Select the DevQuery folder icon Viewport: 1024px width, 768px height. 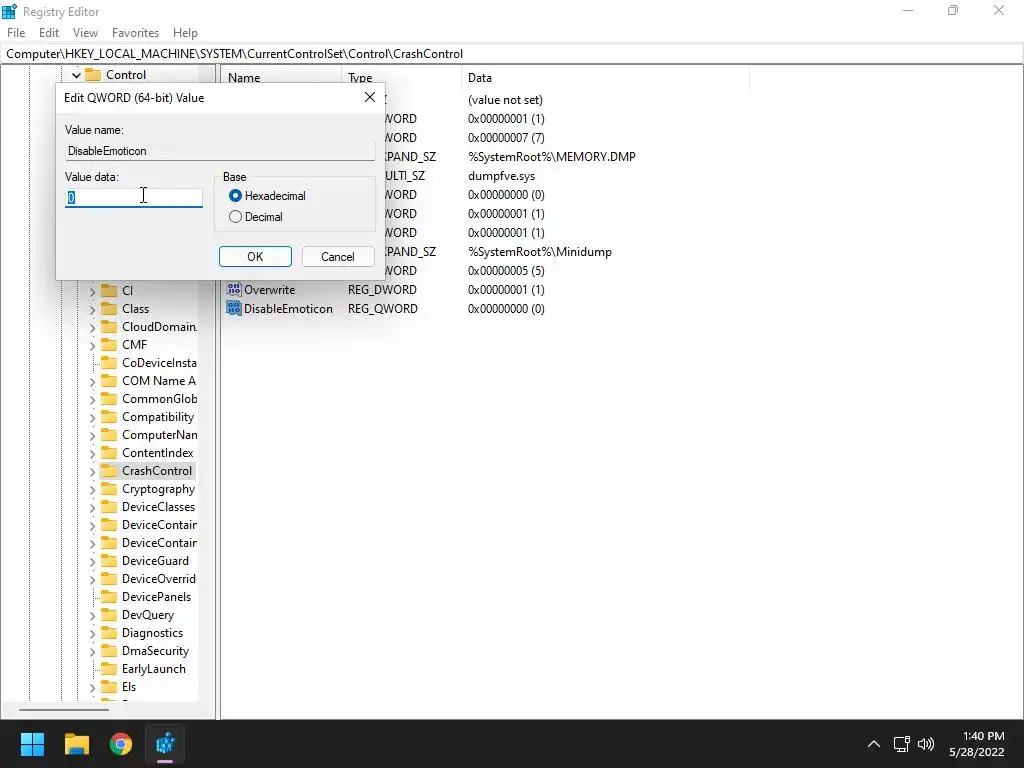coord(109,615)
